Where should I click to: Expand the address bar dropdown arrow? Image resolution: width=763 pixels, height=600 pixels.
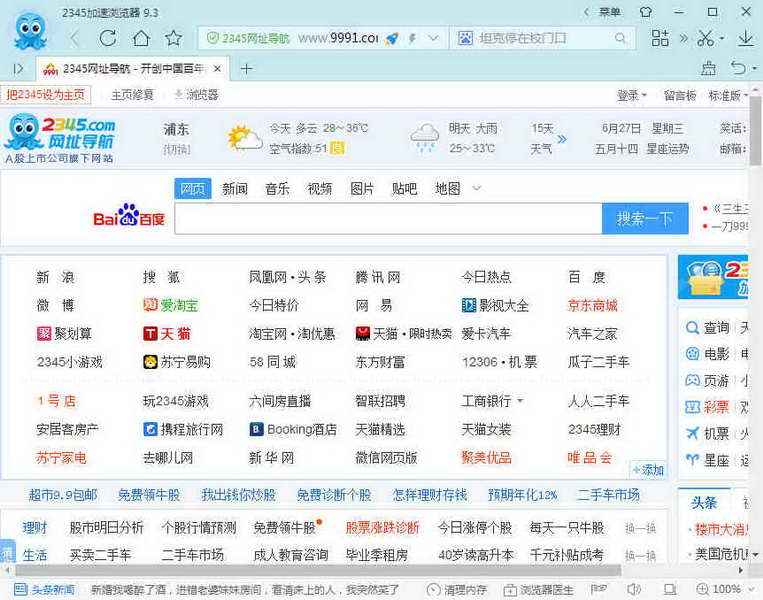tap(433, 38)
